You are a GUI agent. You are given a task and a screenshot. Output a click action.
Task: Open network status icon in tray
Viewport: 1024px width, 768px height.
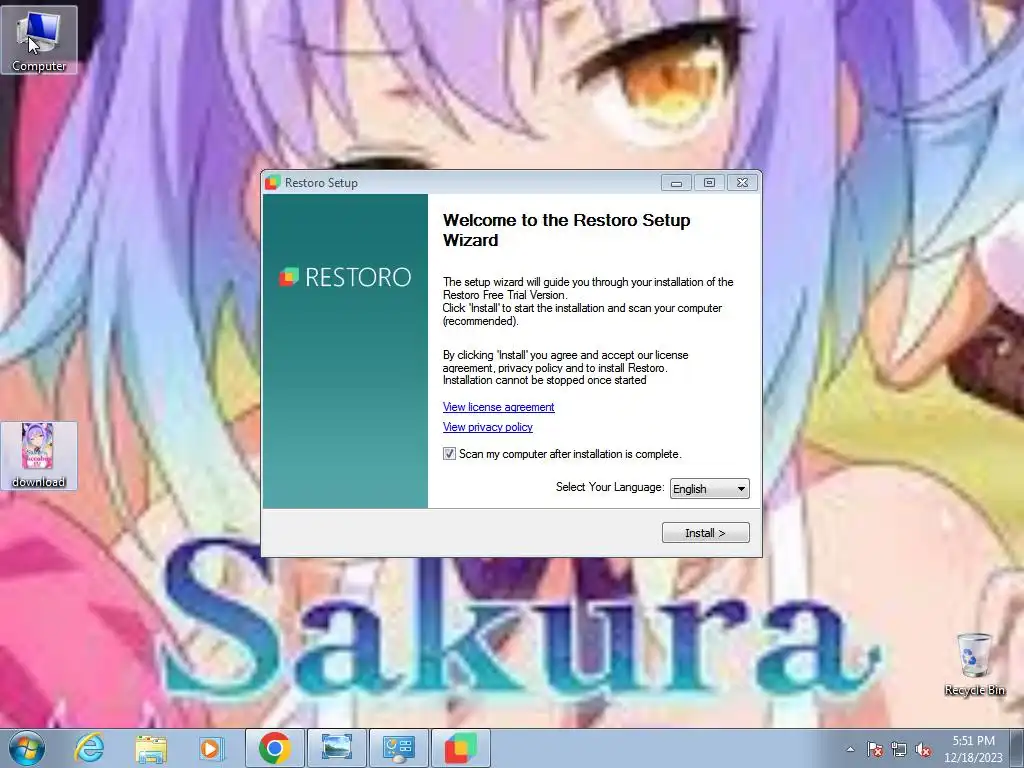[x=899, y=749]
